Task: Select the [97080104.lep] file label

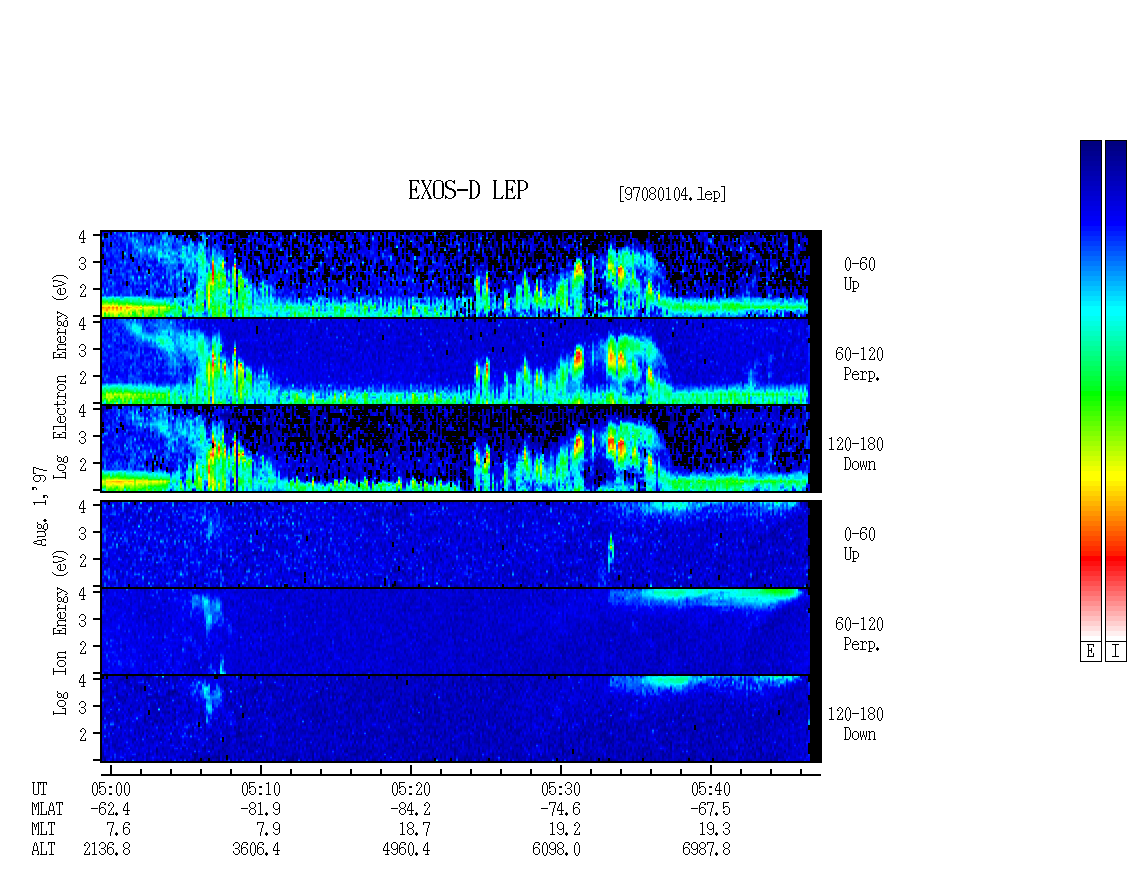Action: [x=672, y=194]
